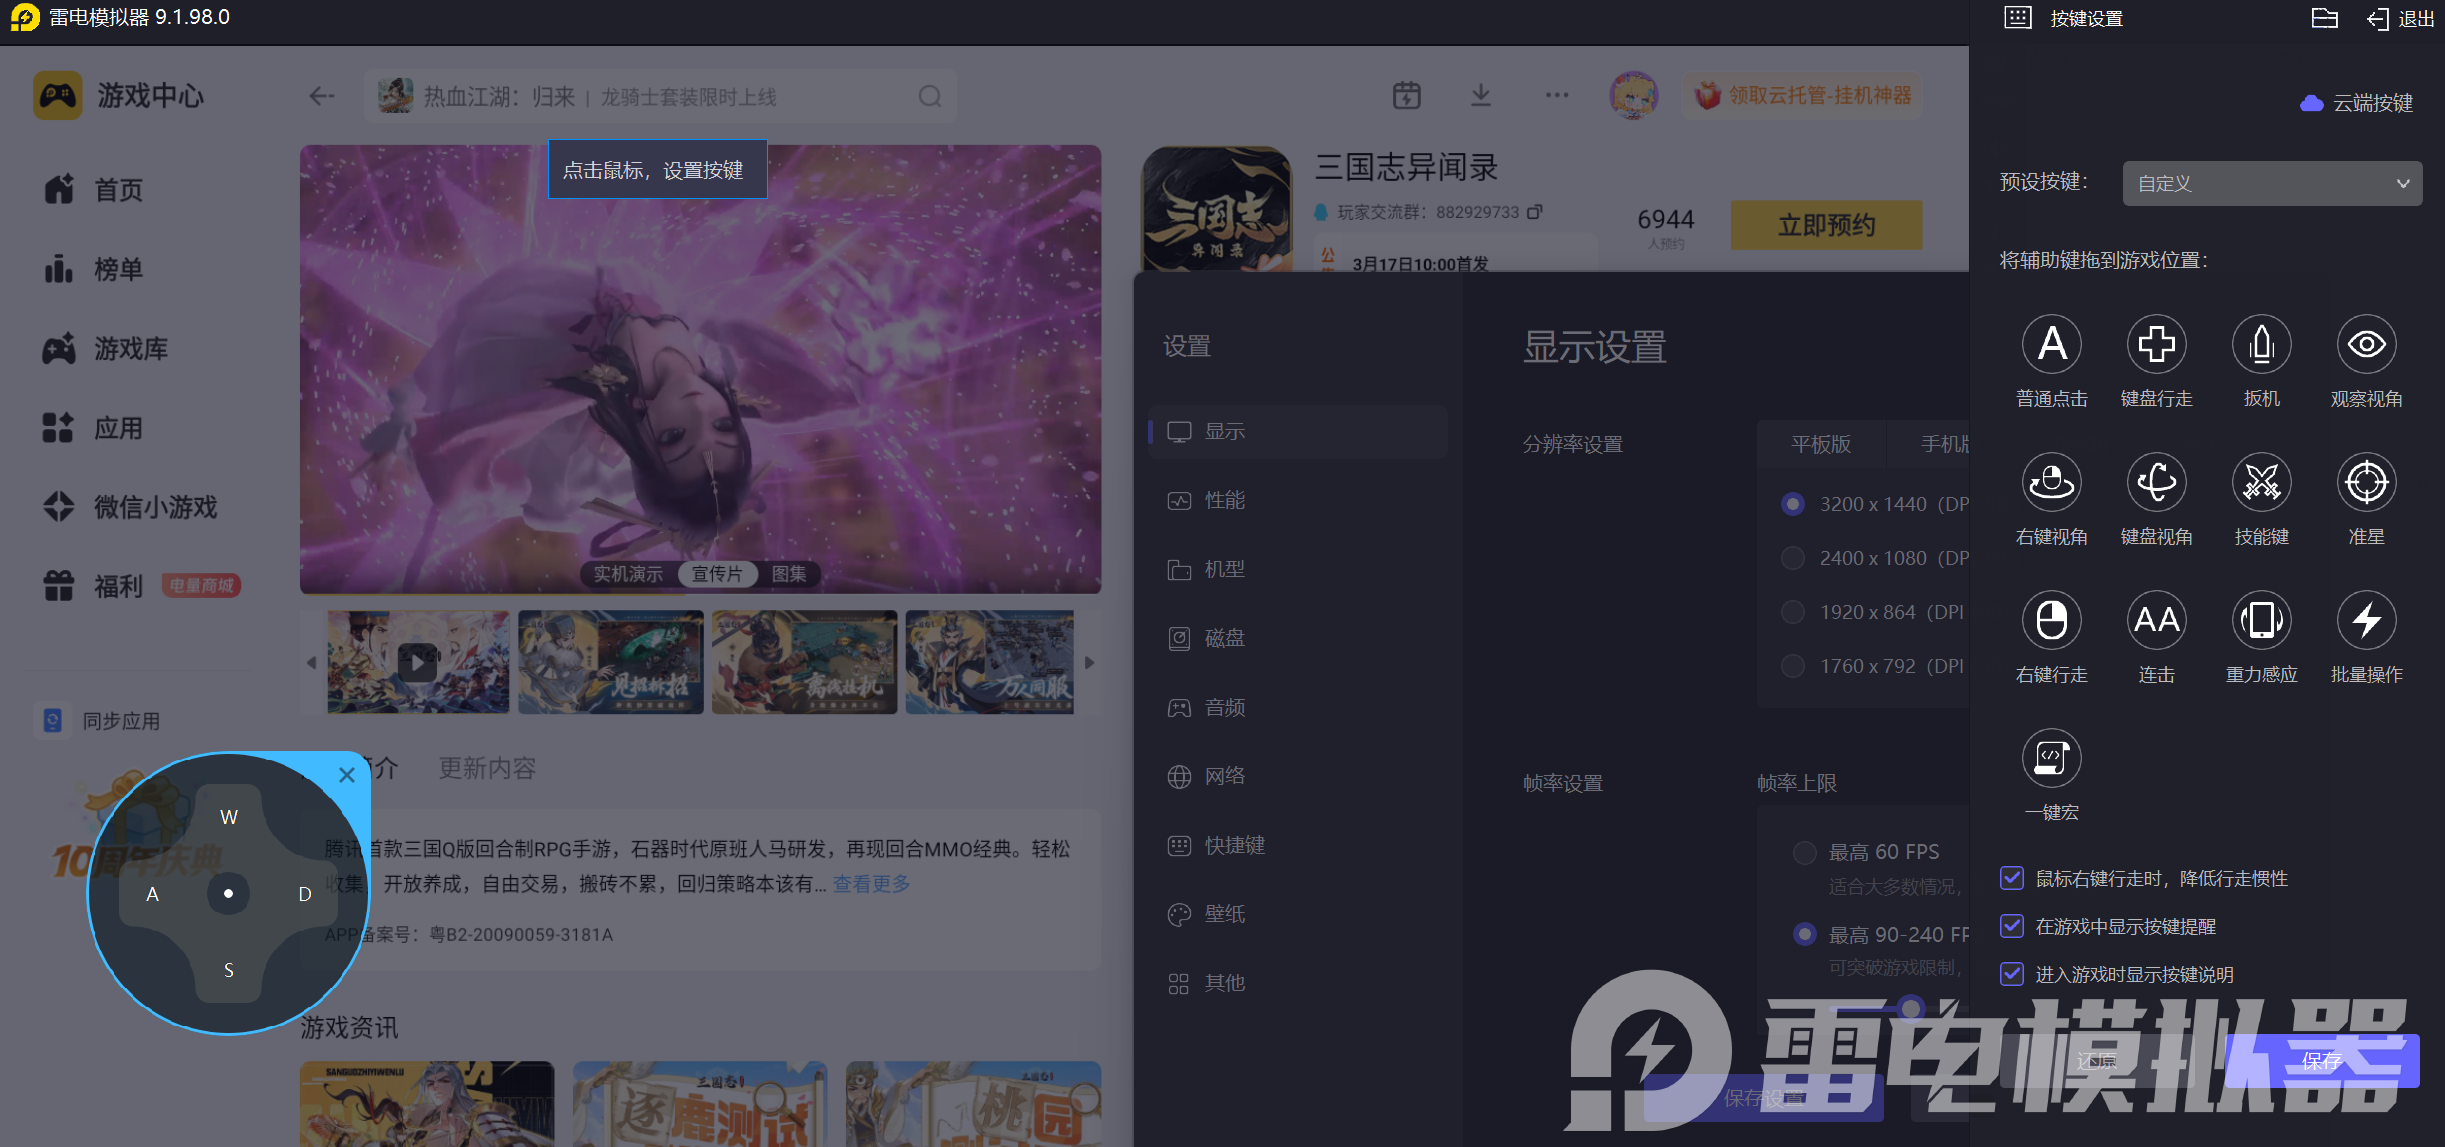Viewport: 2445px width, 1147px height.
Task: Click the W key on the D-pad
Action: coord(229,817)
